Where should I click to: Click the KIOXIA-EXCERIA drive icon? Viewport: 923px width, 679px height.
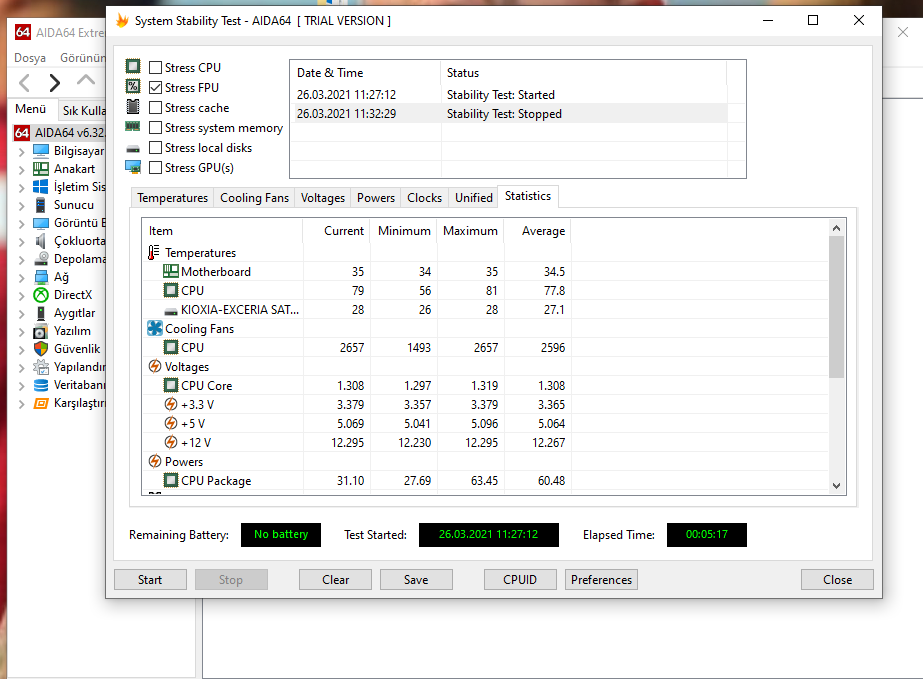[171, 311]
